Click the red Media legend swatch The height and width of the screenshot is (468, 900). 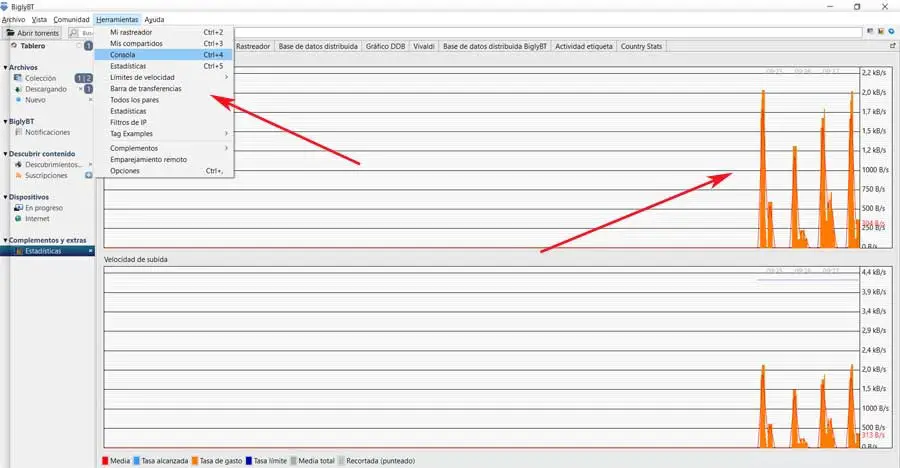(105, 461)
